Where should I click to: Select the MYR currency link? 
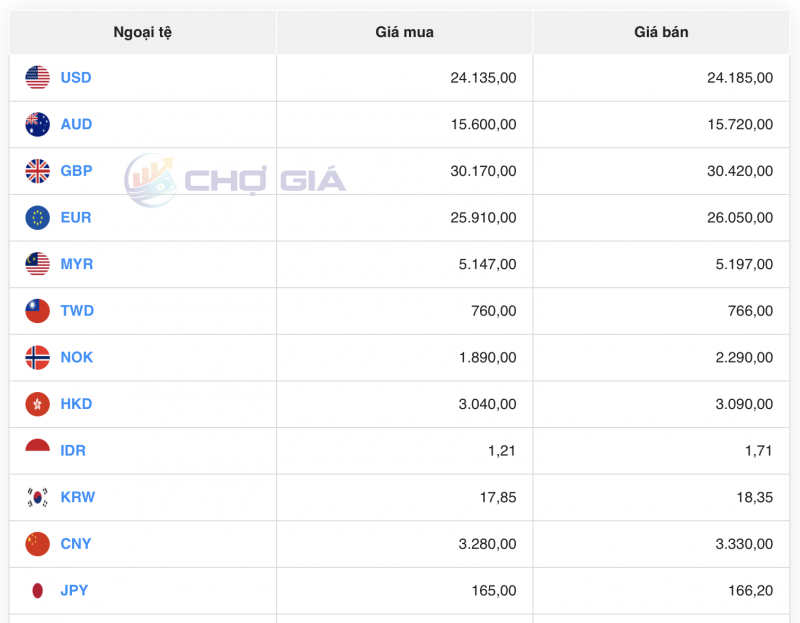(77, 264)
